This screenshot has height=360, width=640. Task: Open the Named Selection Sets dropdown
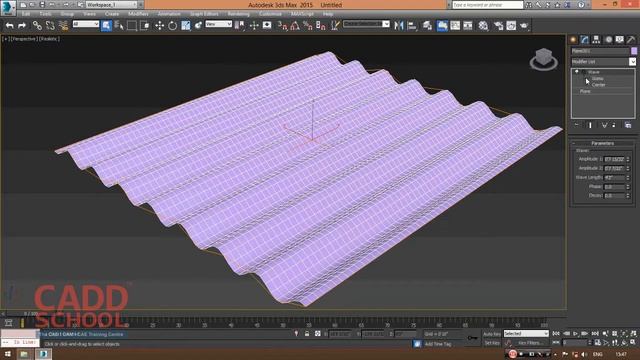[x=366, y=24]
